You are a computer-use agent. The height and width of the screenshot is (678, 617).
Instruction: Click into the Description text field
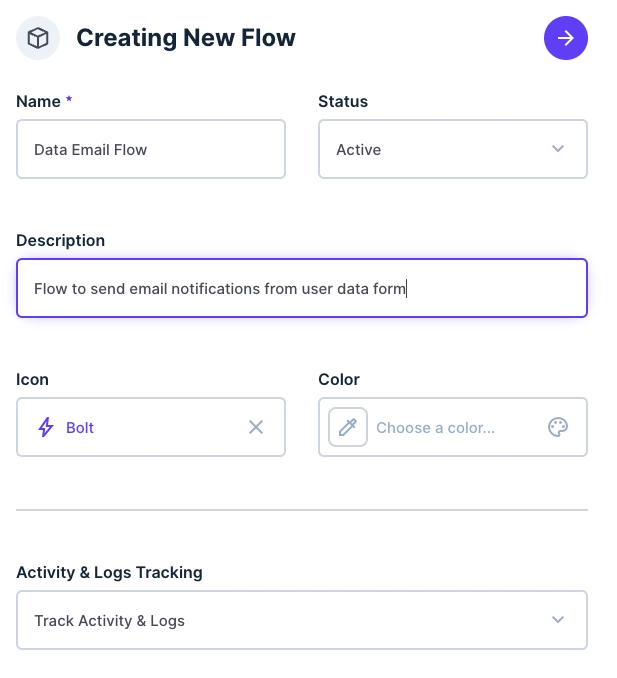pos(301,288)
